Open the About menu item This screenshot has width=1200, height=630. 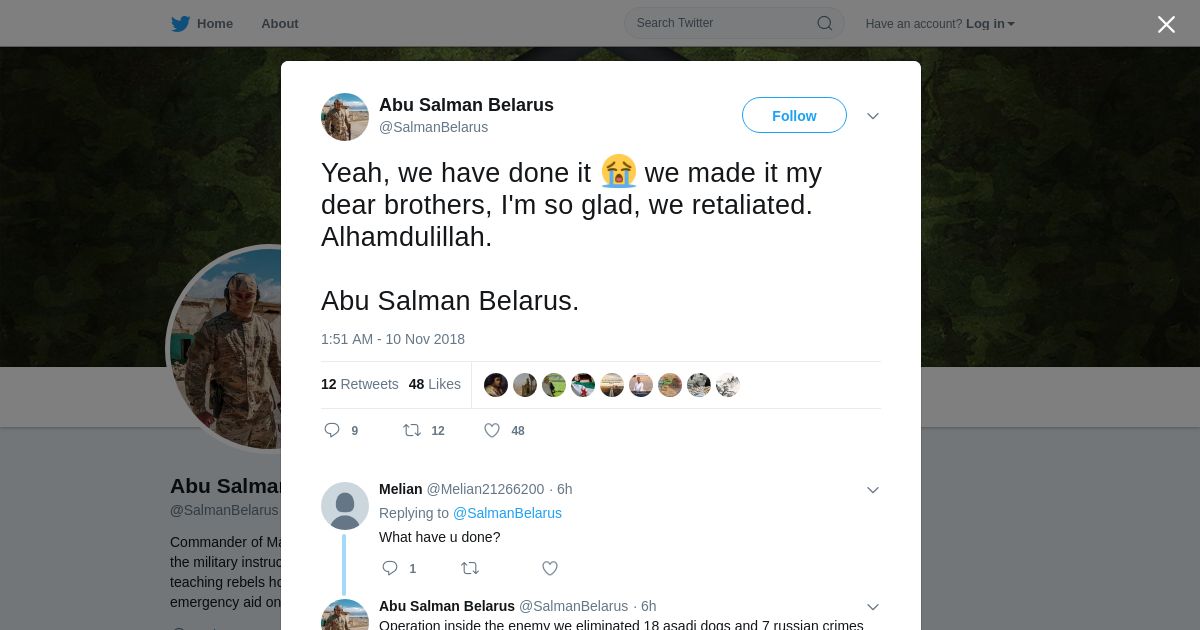[280, 24]
